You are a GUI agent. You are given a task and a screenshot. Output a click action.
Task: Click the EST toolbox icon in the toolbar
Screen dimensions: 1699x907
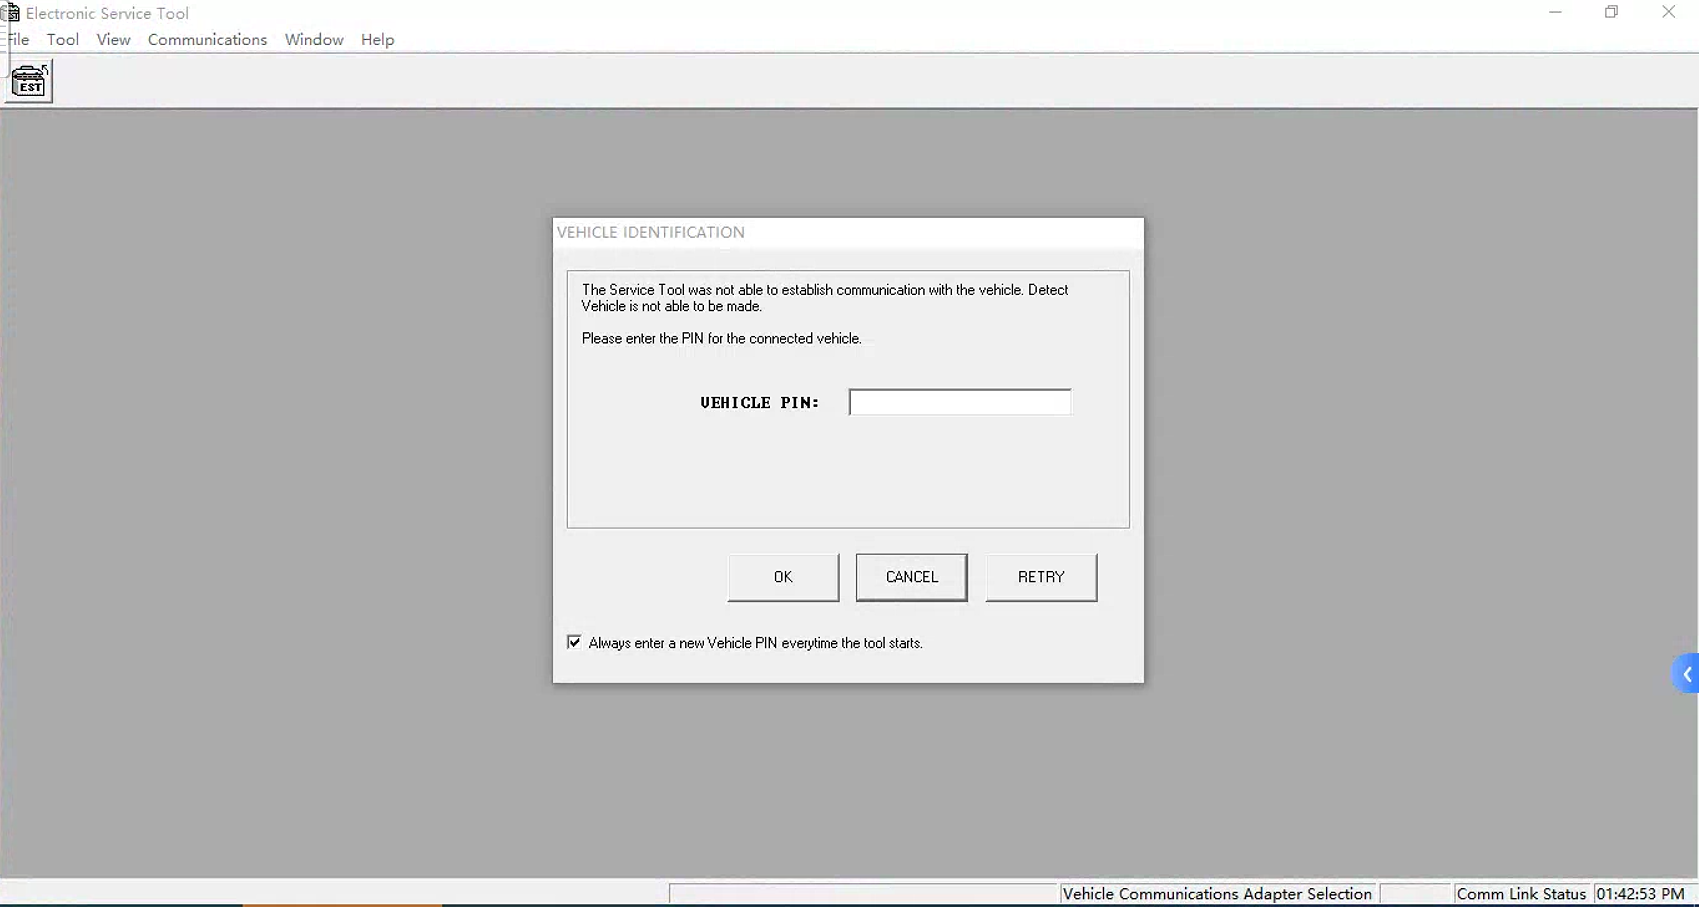28,81
